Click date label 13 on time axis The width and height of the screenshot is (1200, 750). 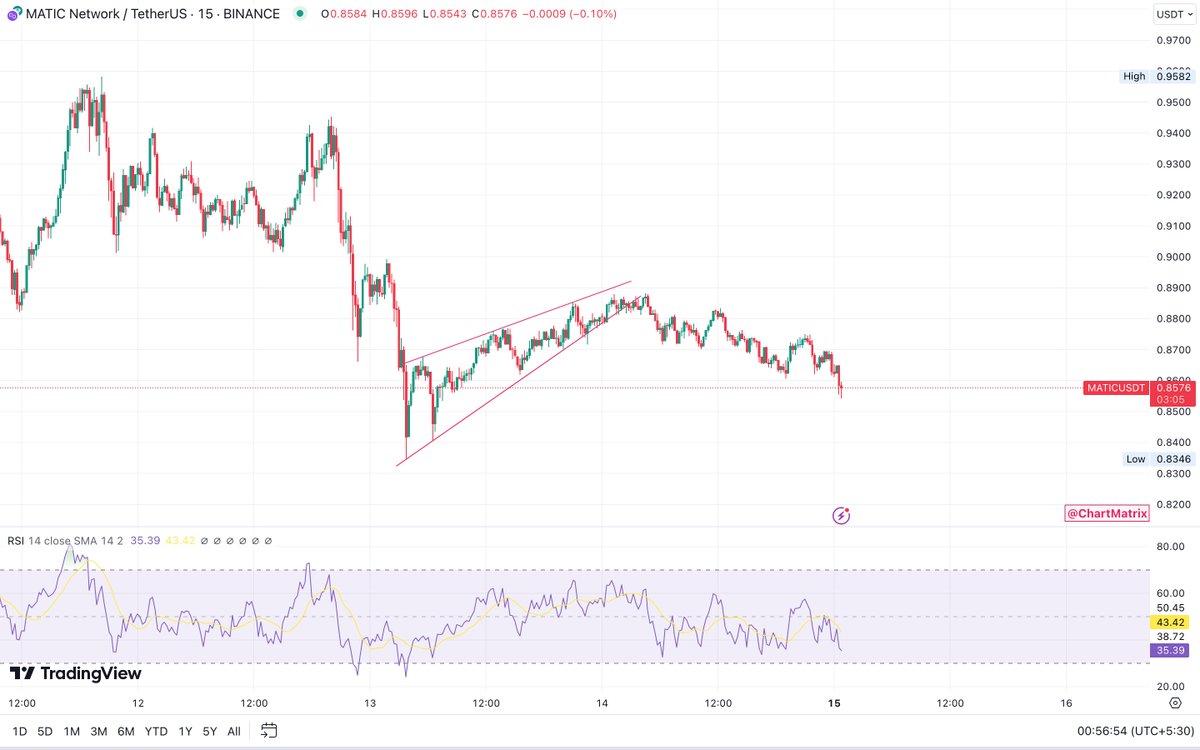pos(370,703)
